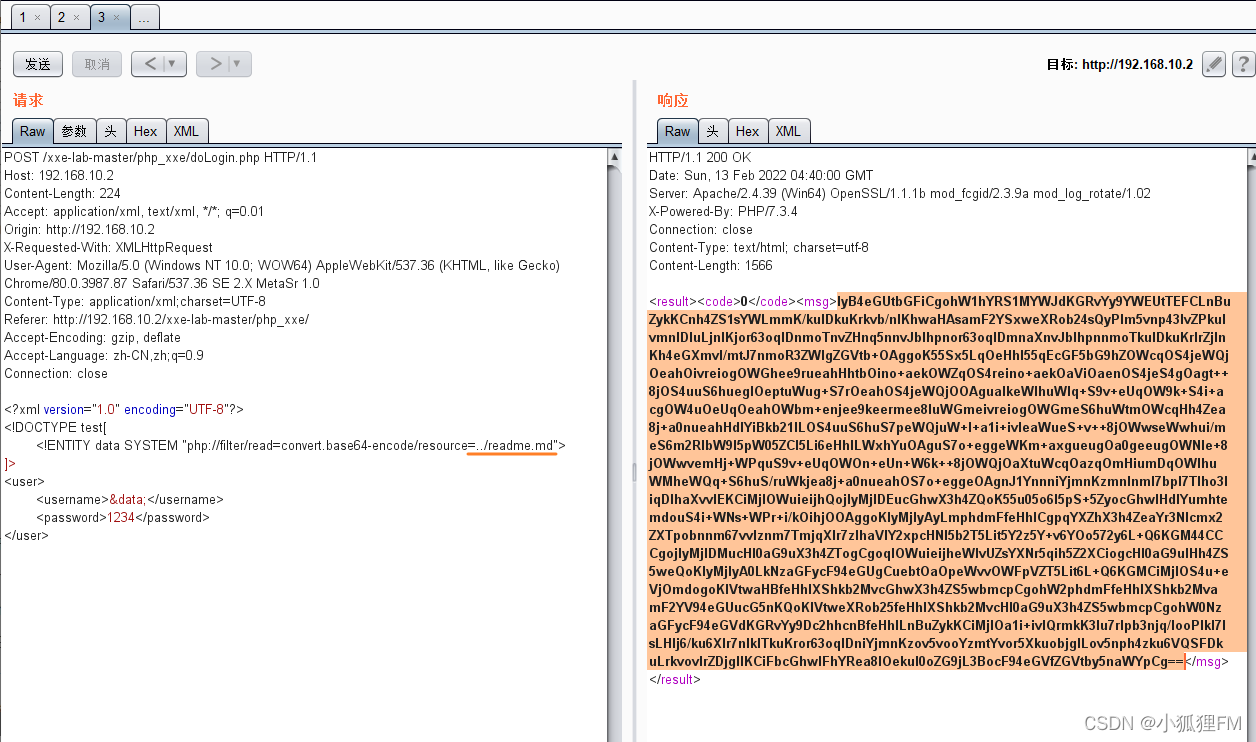Viewport: 1256px width, 742px height.
Task: Click the closing </user> tag
Action: [26, 536]
